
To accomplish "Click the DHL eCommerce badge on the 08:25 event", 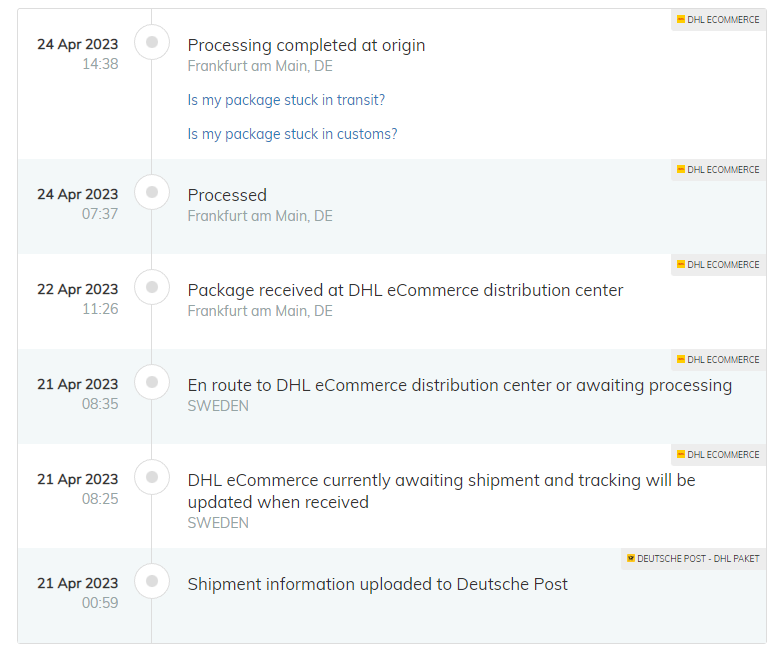I will tap(718, 455).
